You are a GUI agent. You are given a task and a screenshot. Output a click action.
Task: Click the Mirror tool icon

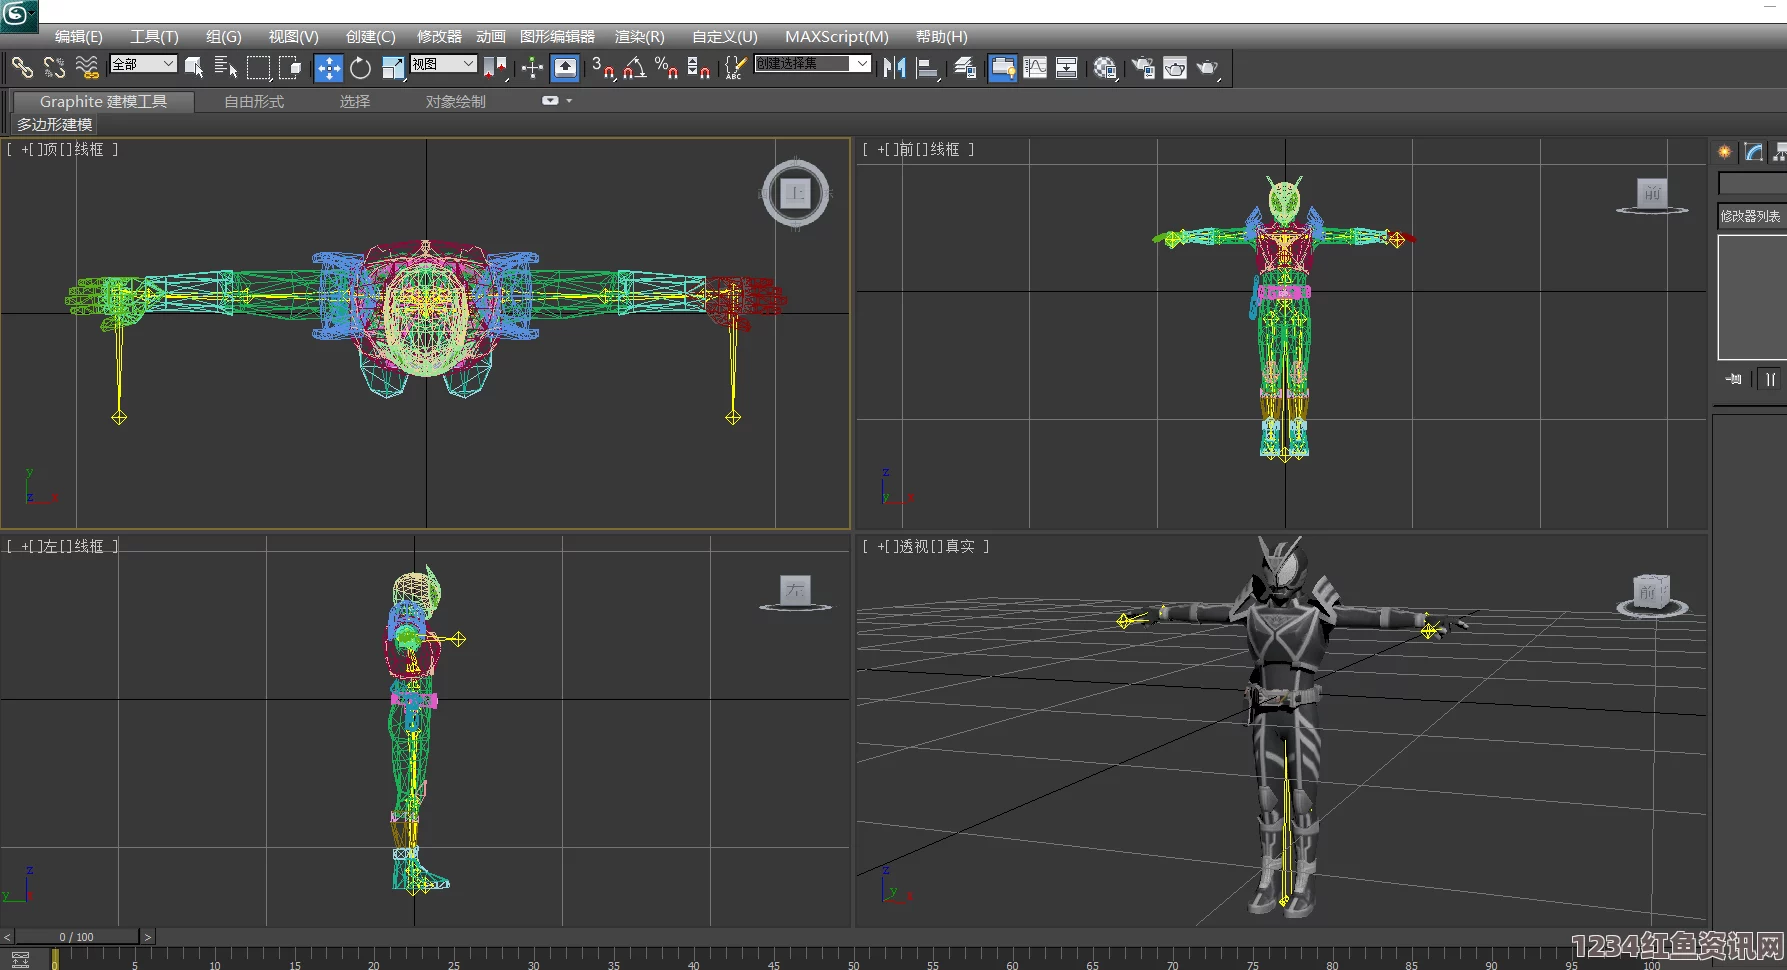tap(894, 67)
